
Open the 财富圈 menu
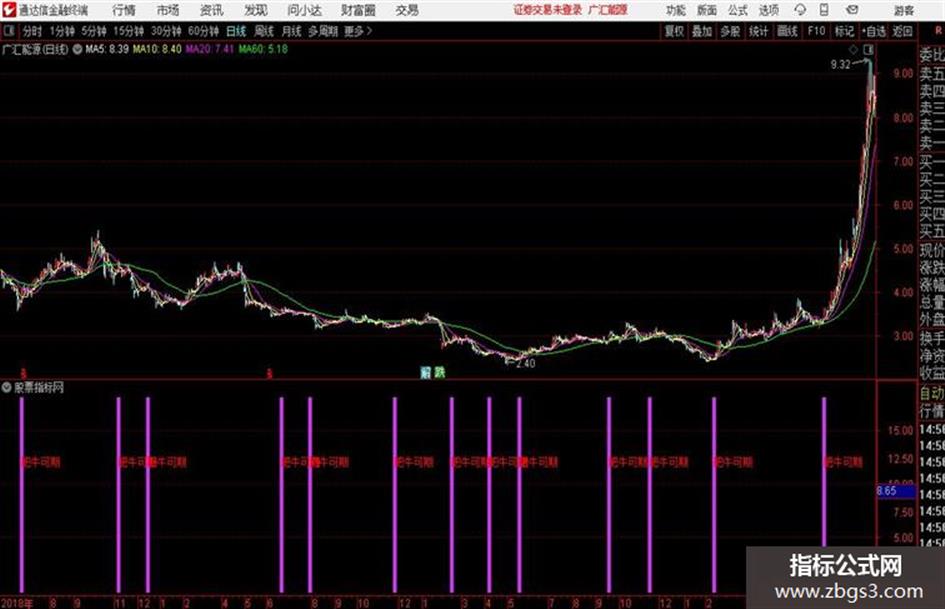(x=358, y=10)
